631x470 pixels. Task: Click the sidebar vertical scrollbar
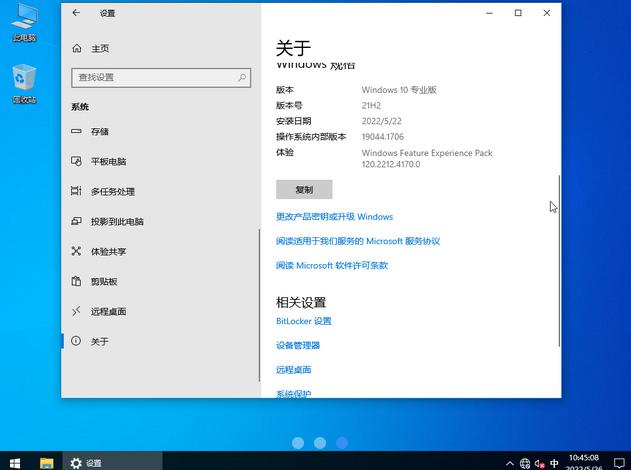pos(259,305)
